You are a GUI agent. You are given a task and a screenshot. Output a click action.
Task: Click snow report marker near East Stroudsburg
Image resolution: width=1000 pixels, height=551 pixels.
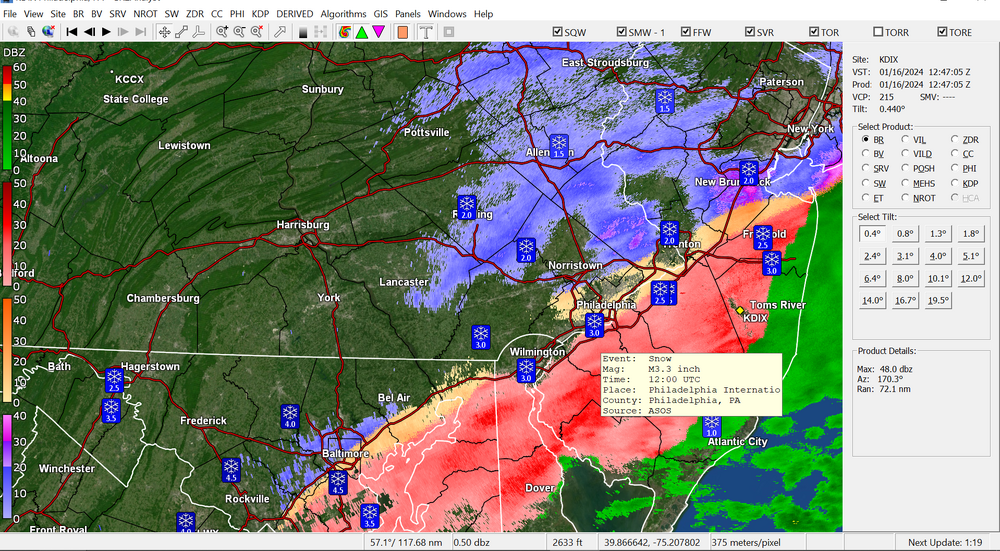click(665, 101)
